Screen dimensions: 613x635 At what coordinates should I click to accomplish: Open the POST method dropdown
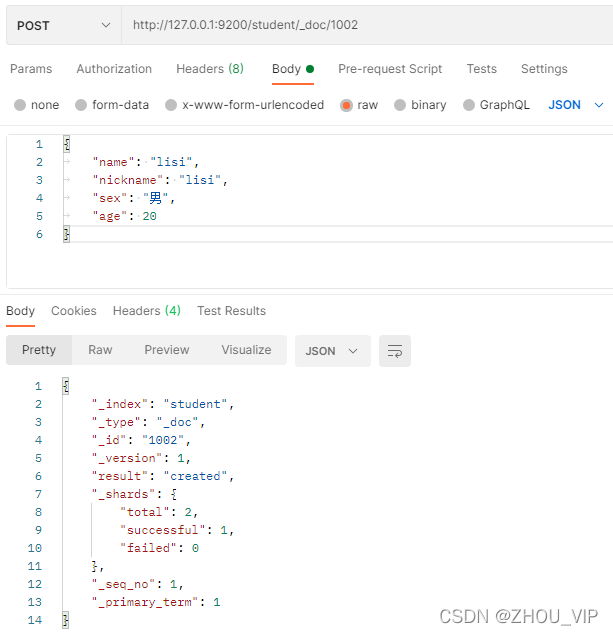click(x=64, y=26)
